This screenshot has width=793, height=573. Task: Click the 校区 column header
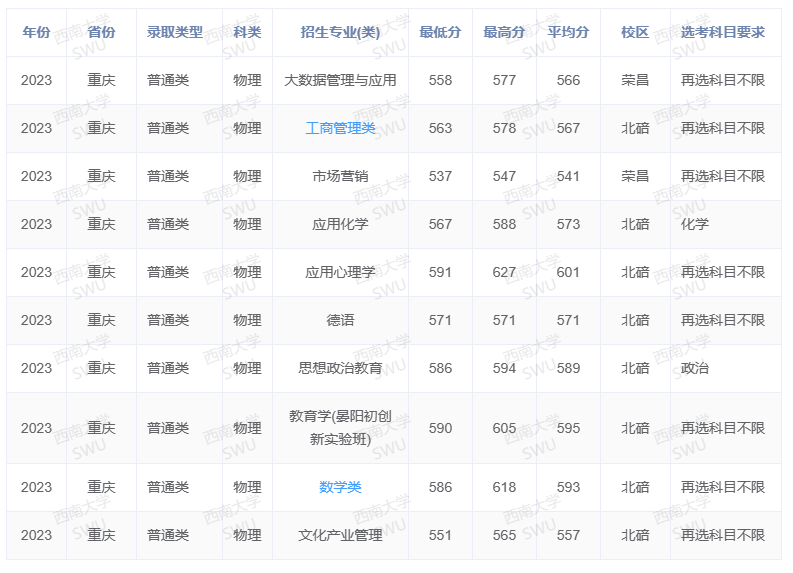pyautogui.click(x=635, y=32)
